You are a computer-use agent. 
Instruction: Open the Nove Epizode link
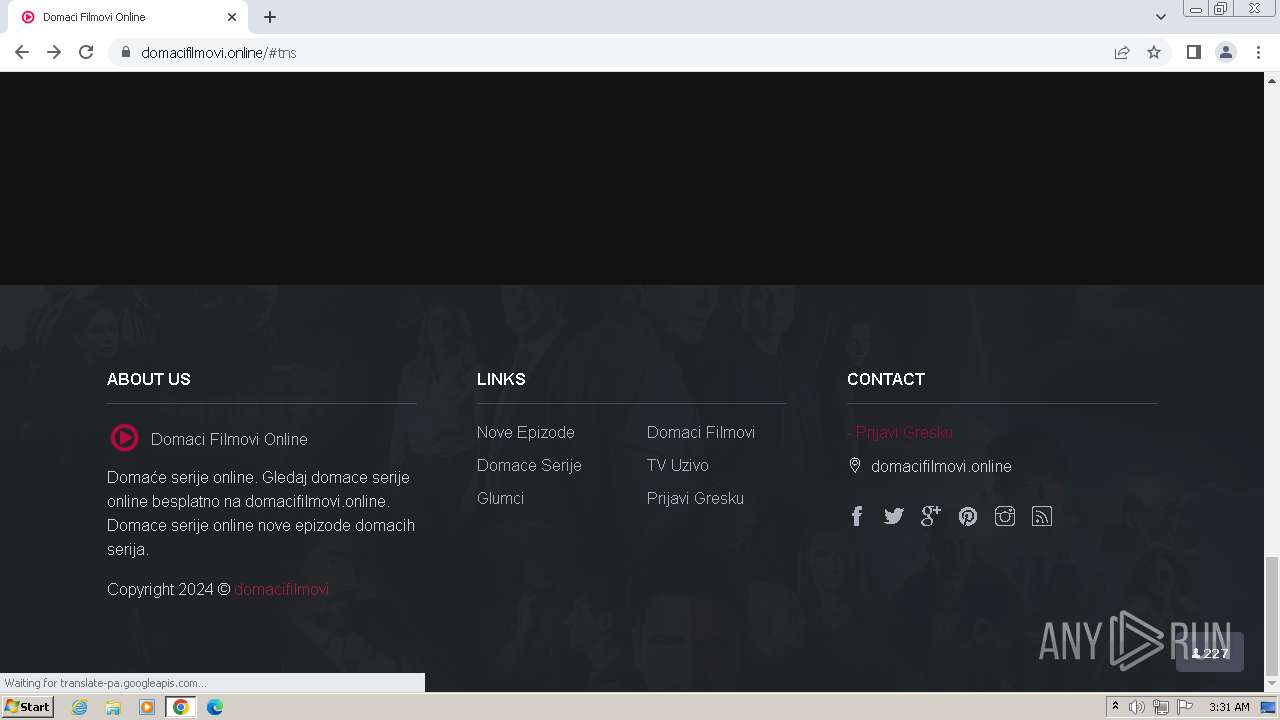[525, 432]
